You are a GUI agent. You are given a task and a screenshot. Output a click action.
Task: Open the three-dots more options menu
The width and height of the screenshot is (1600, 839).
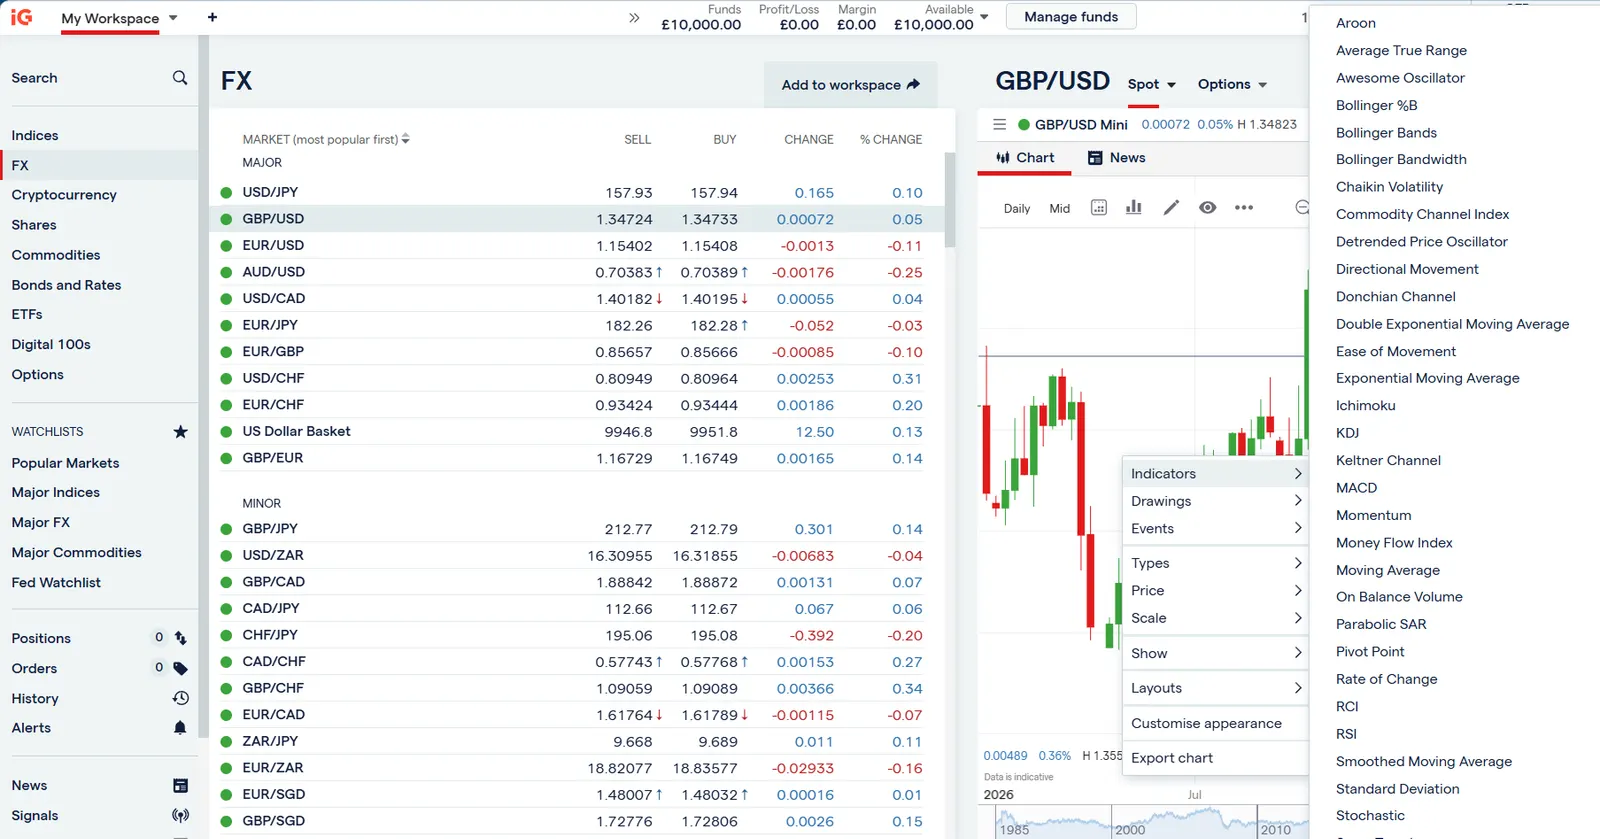point(1244,207)
